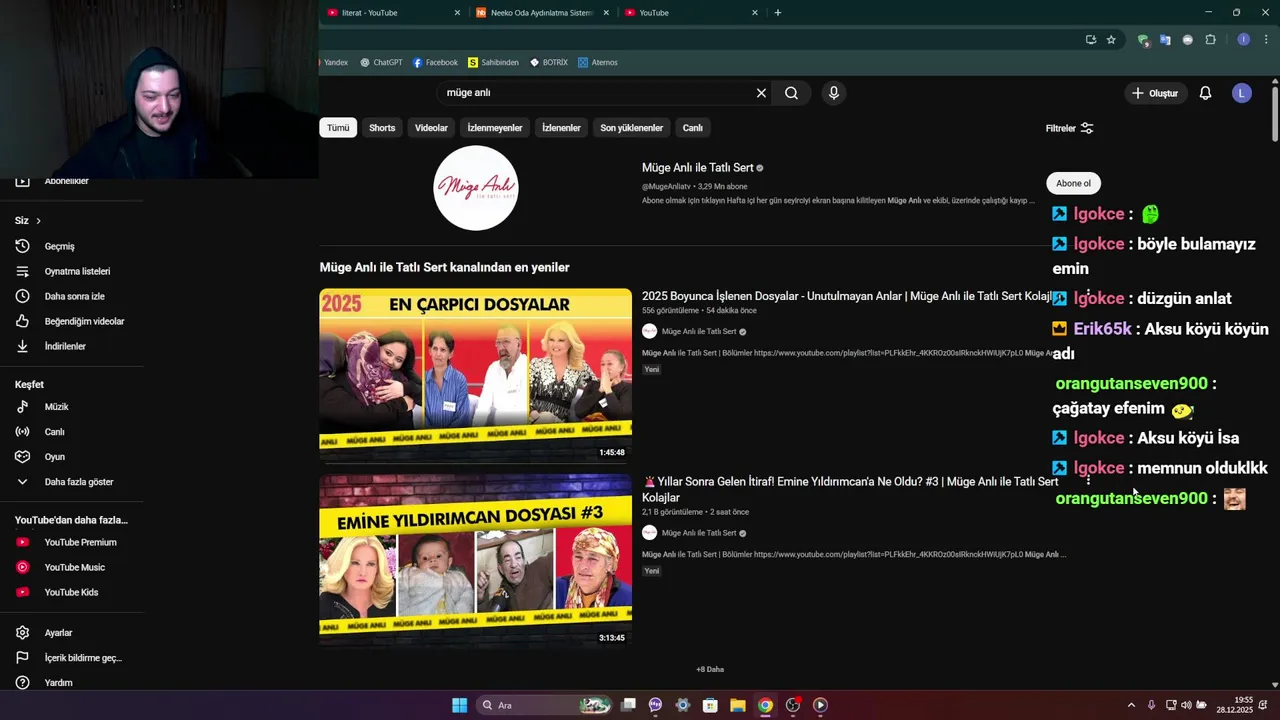Open the Filtreler filter options
Screen dimensions: 1280x720
[1069, 128]
